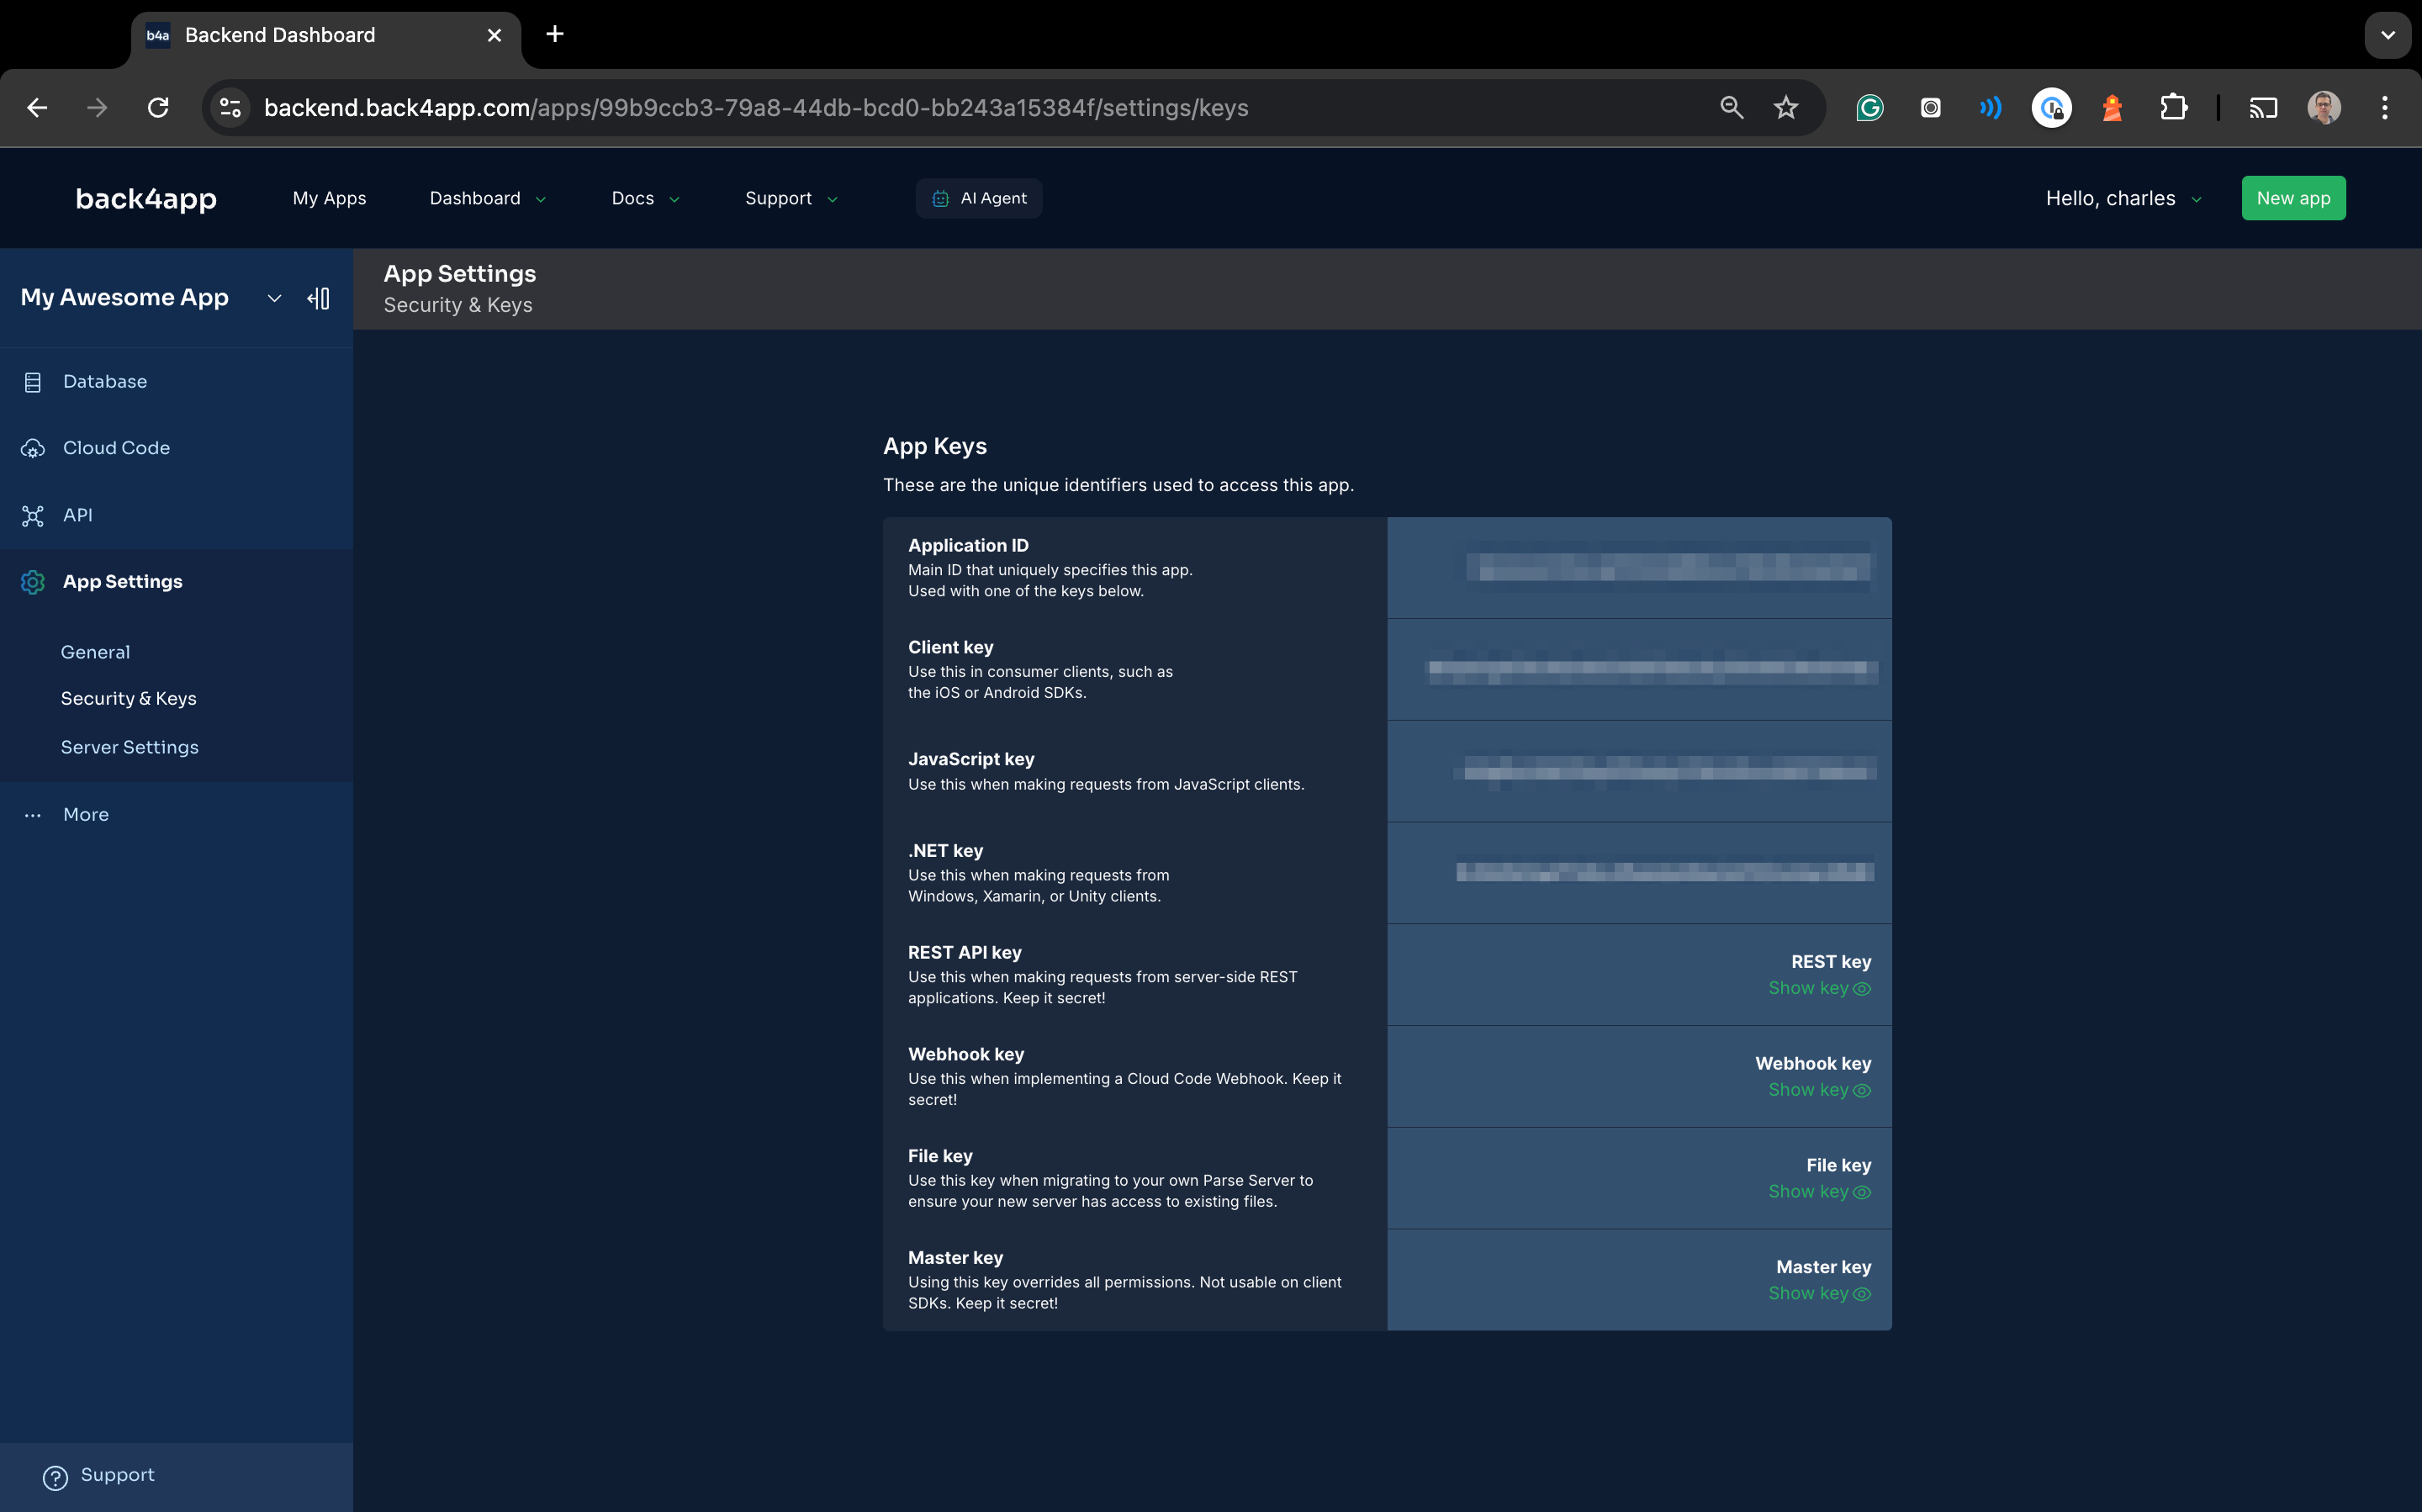Collapse the sidebar with the panel icon
This screenshot has height=1512, width=2422.
[319, 298]
